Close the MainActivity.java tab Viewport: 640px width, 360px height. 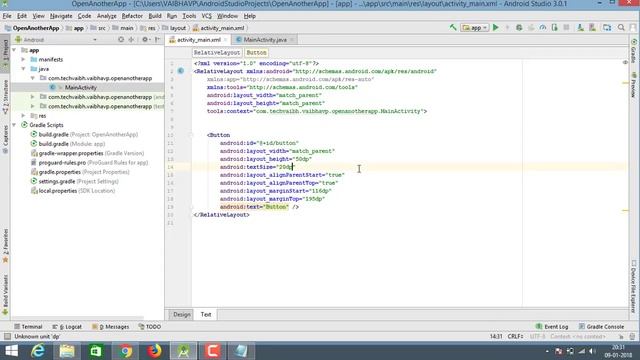pos(291,40)
